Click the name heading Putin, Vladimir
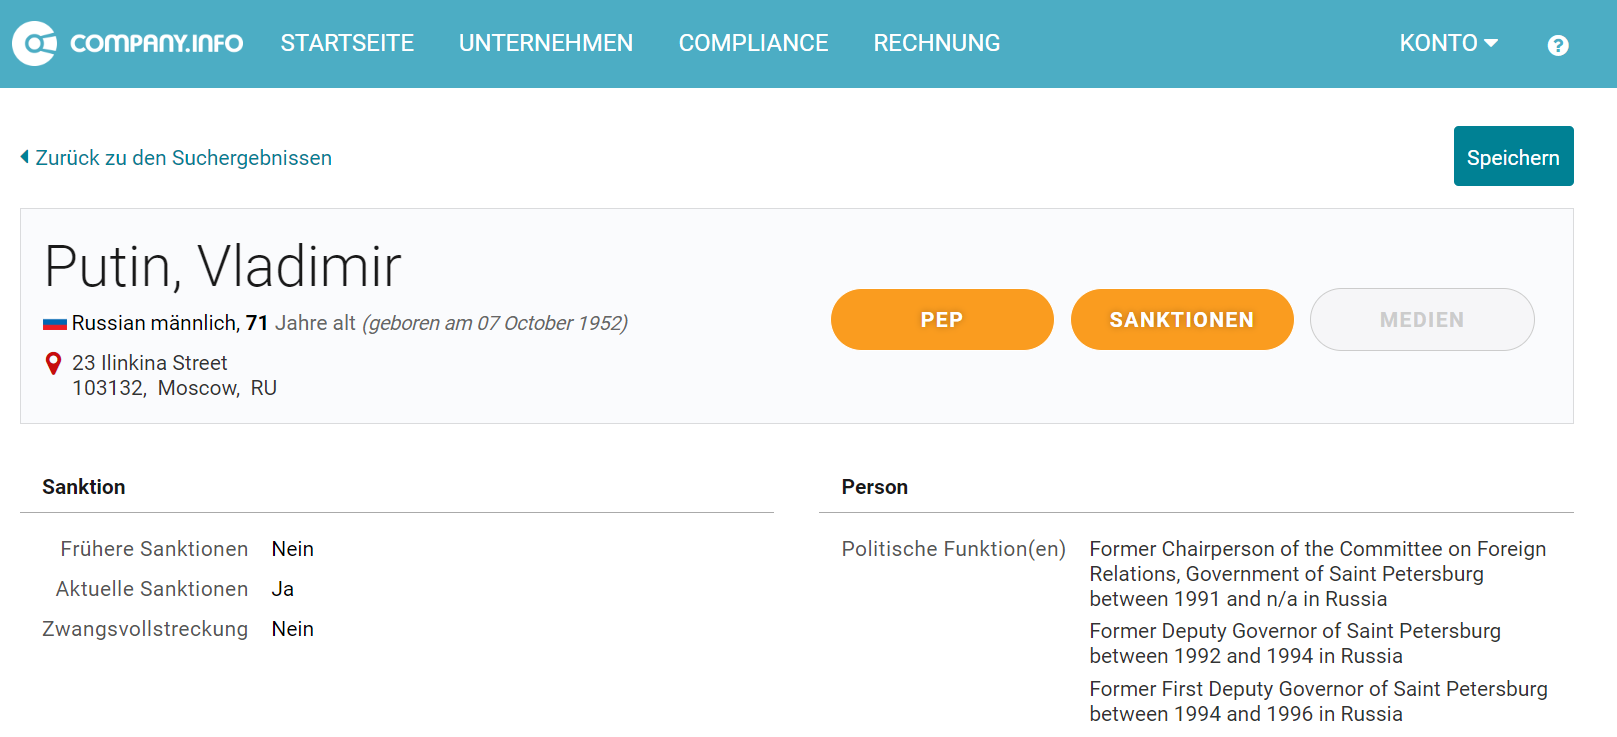This screenshot has height=737, width=1617. (x=223, y=266)
